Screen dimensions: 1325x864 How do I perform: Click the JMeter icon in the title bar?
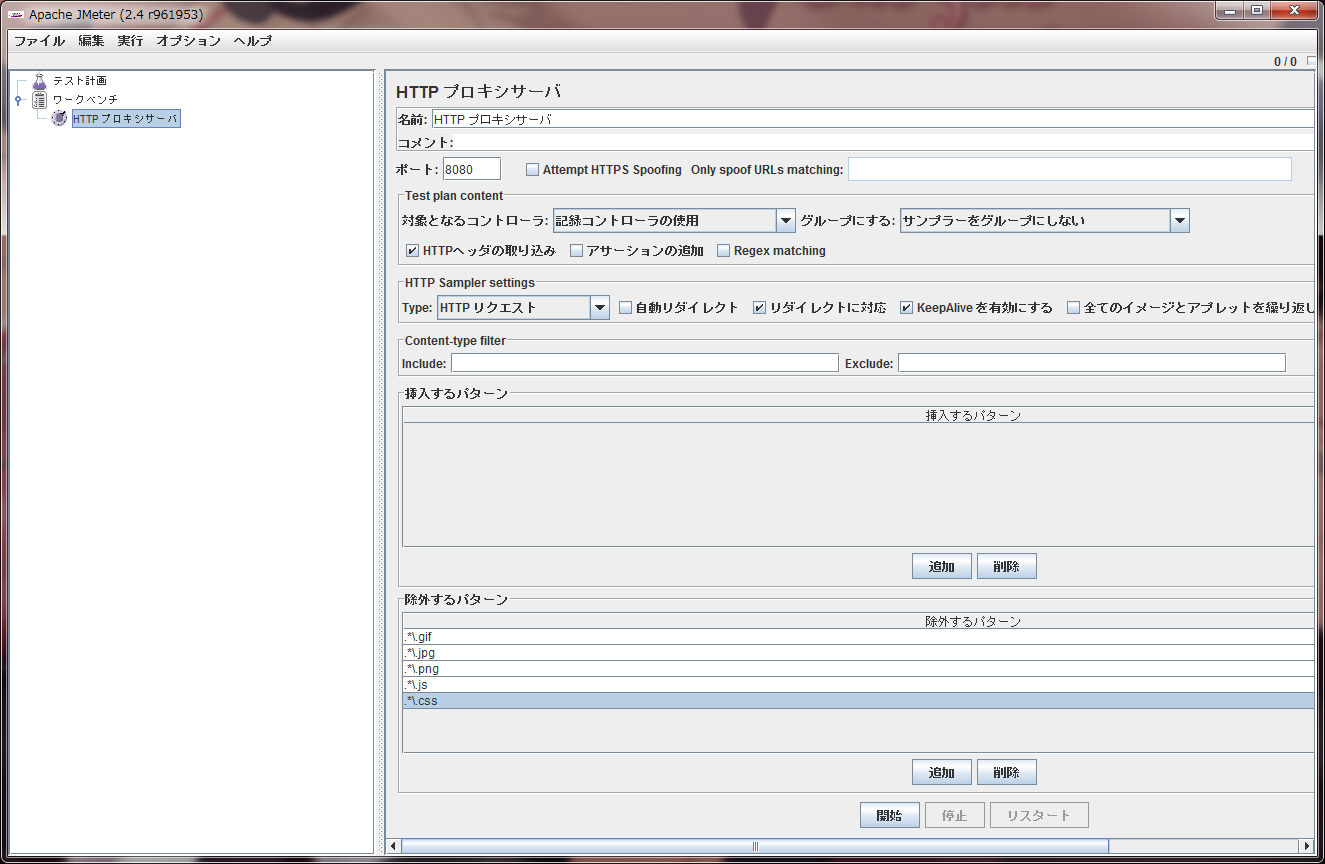pos(17,15)
